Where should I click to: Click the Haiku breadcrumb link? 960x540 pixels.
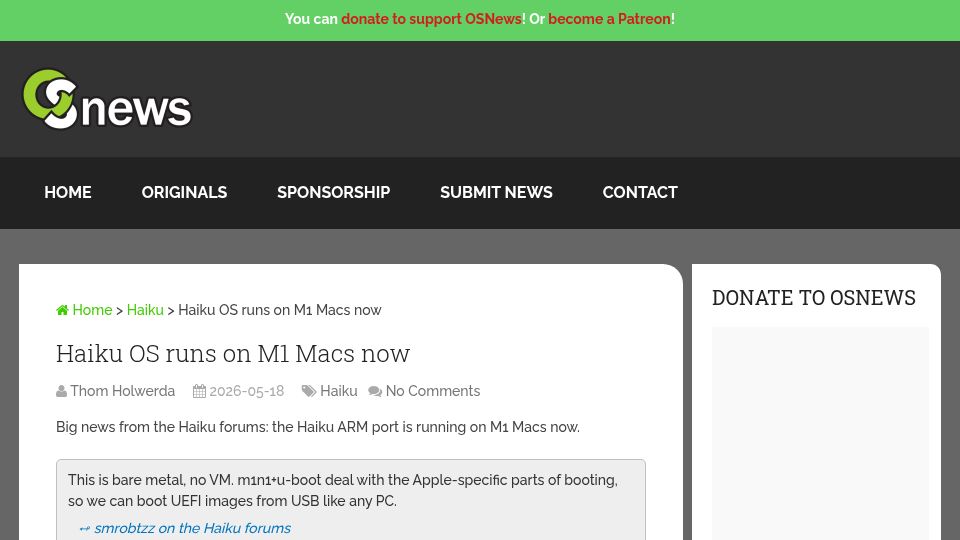pyautogui.click(x=145, y=310)
